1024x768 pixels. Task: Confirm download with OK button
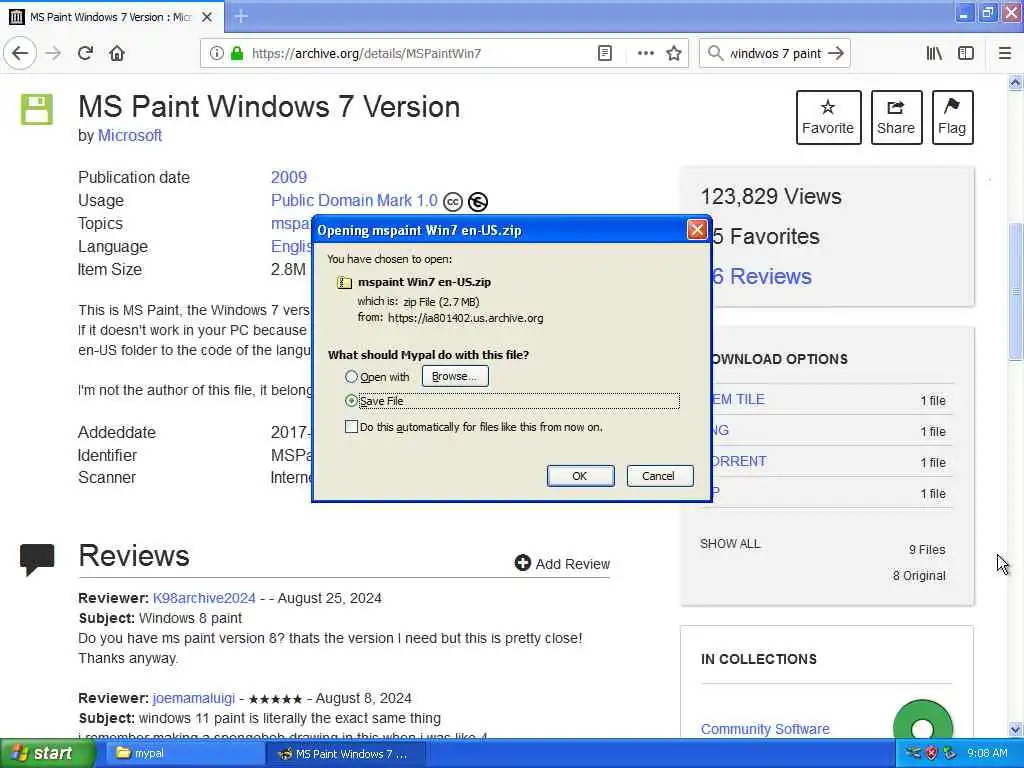[580, 476]
